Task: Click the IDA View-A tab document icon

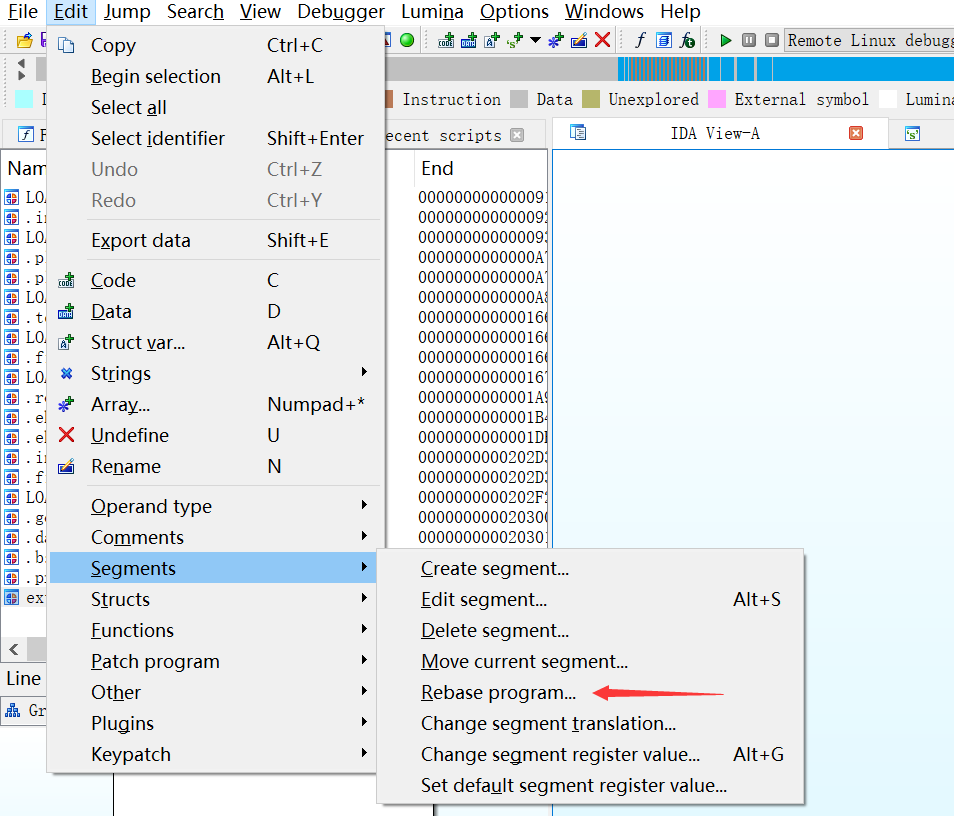Action: pos(578,132)
